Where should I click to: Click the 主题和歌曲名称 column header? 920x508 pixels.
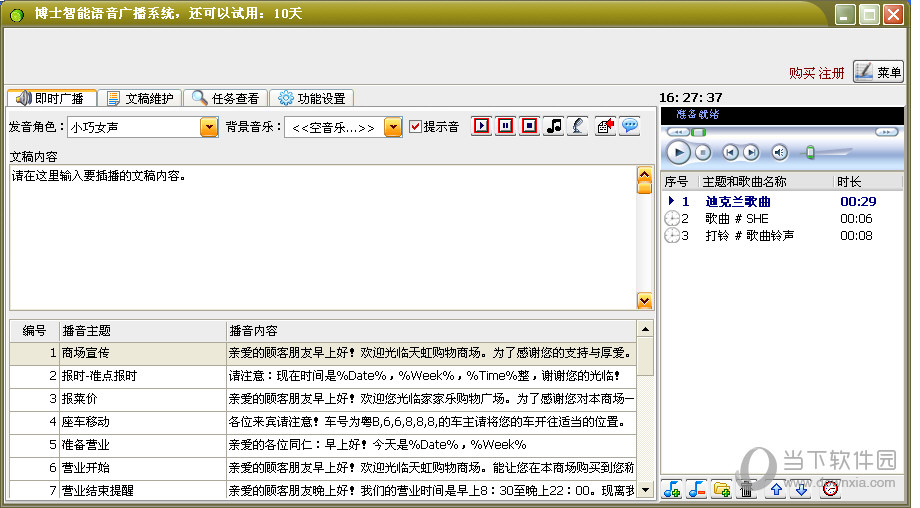[766, 182]
